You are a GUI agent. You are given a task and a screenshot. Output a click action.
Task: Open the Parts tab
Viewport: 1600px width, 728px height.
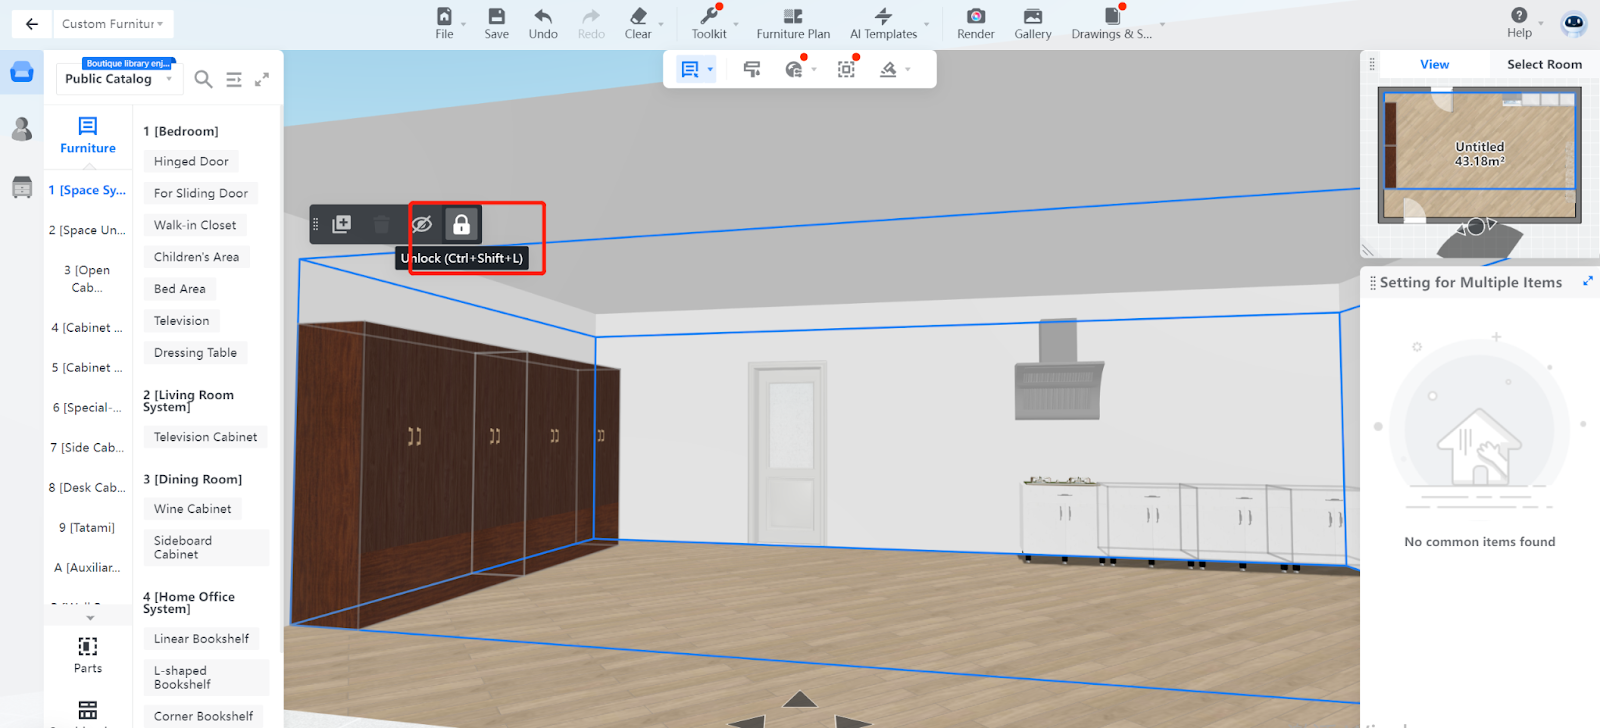tap(88, 655)
